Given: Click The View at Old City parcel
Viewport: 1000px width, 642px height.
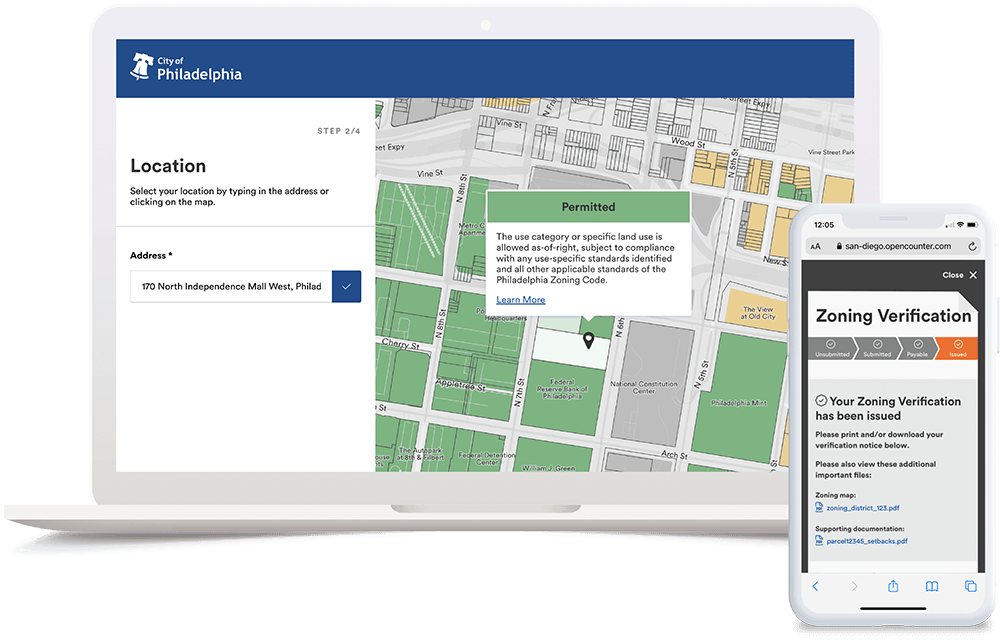Looking at the screenshot, I should click(758, 312).
